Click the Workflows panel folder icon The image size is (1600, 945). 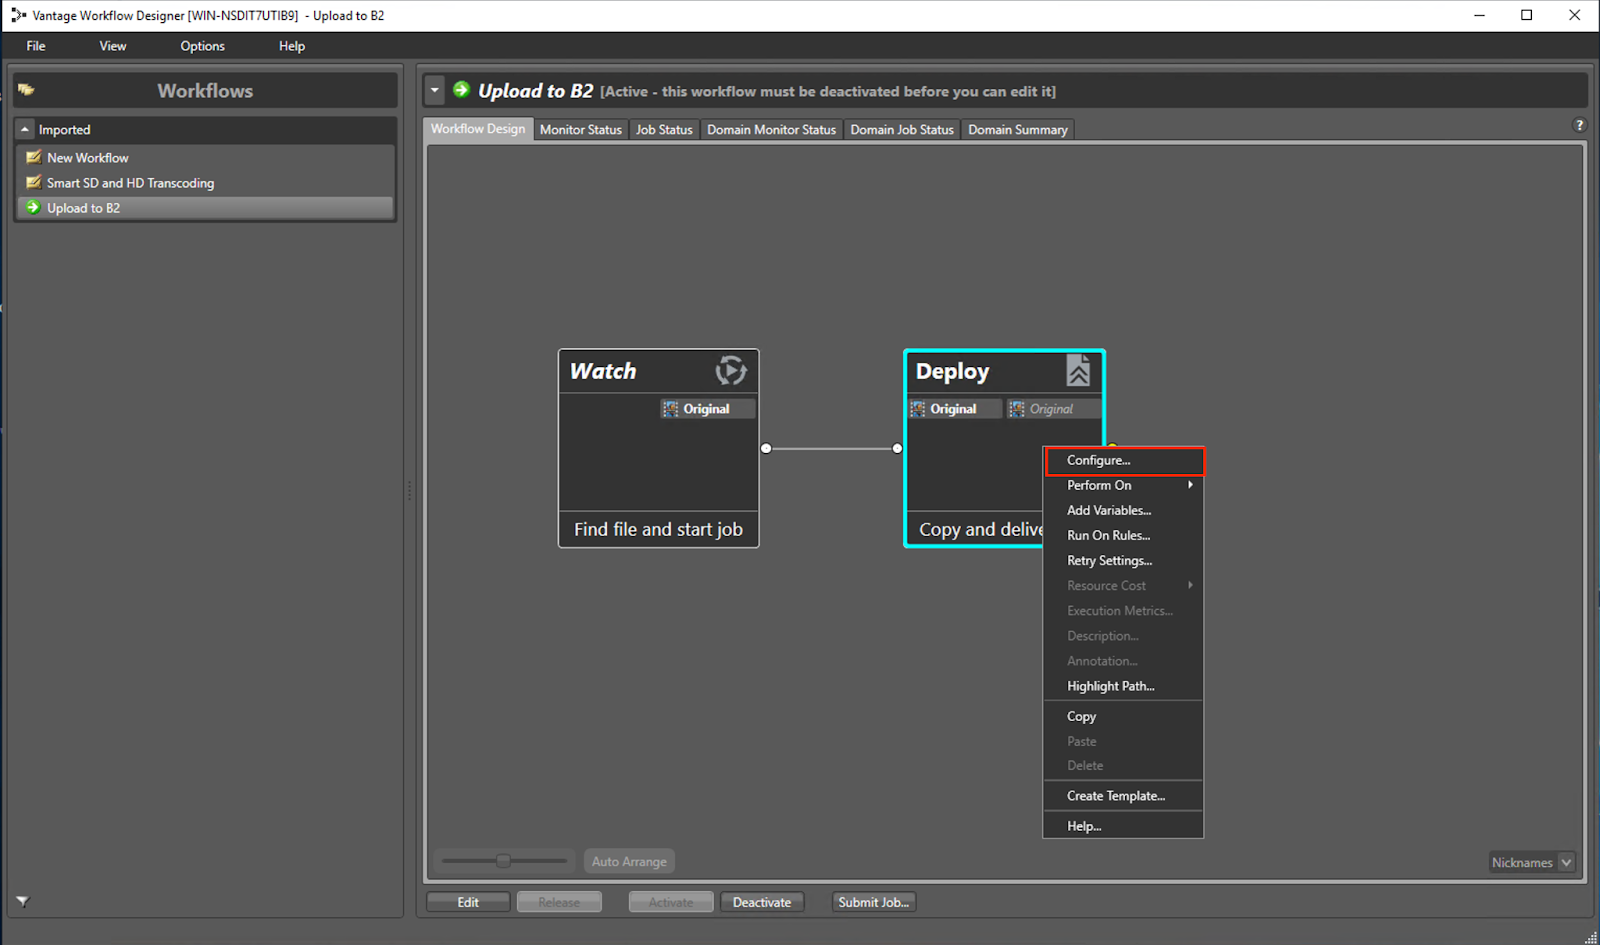[x=26, y=90]
